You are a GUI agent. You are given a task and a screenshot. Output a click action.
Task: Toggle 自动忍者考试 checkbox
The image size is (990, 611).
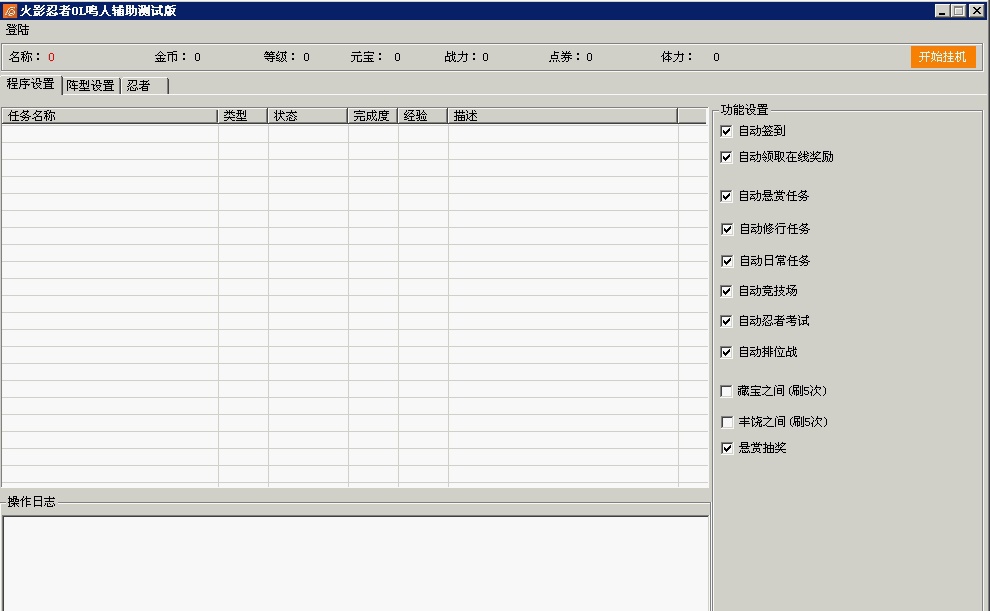[x=726, y=321]
